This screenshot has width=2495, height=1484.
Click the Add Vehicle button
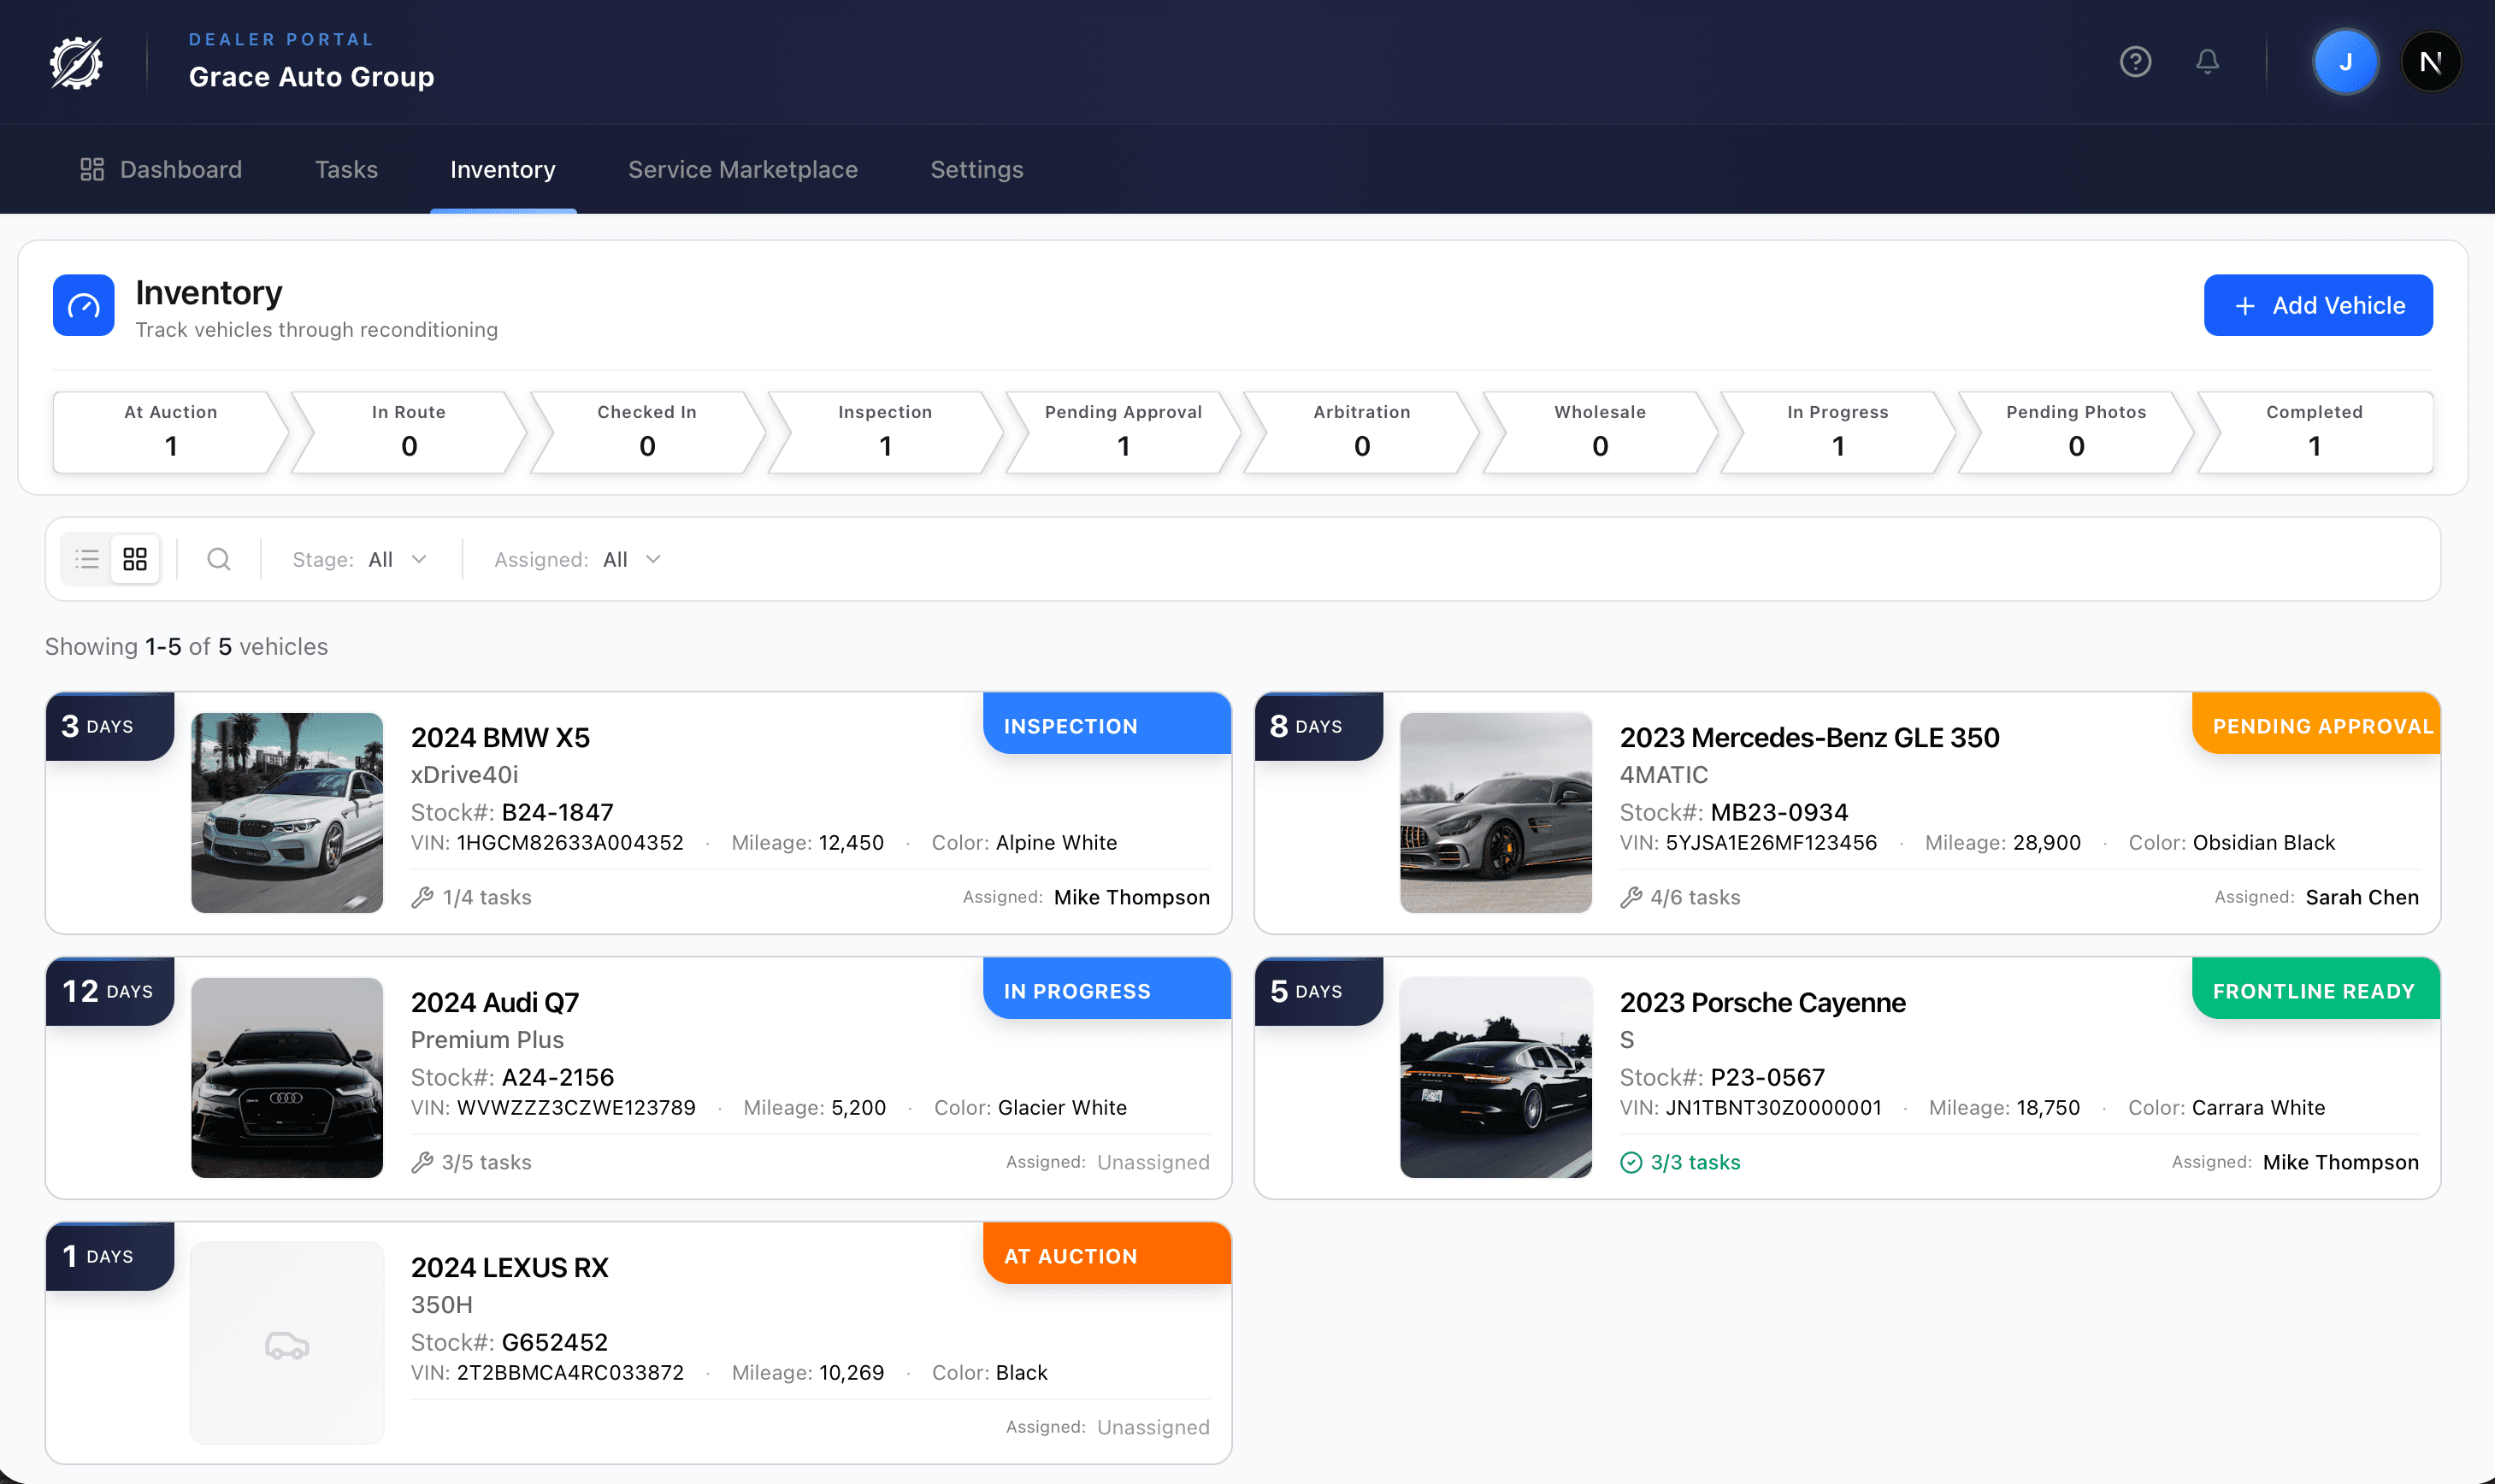tap(2318, 305)
